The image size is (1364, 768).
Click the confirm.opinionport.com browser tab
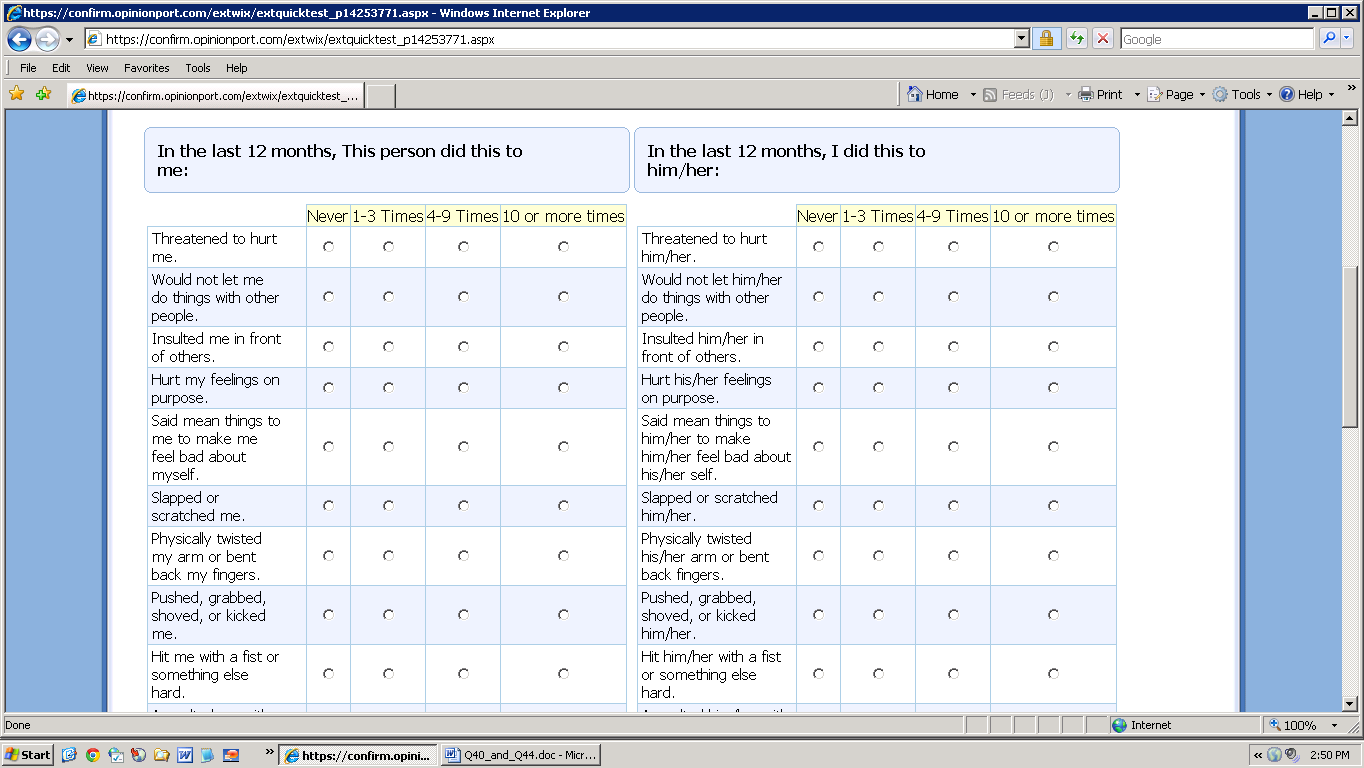click(x=215, y=96)
